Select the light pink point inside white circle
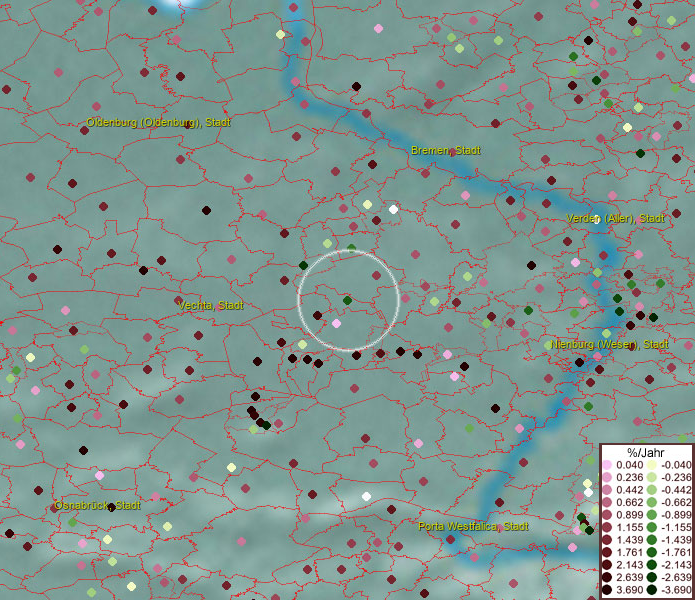Screen dimensions: 695x600 [x=336, y=324]
